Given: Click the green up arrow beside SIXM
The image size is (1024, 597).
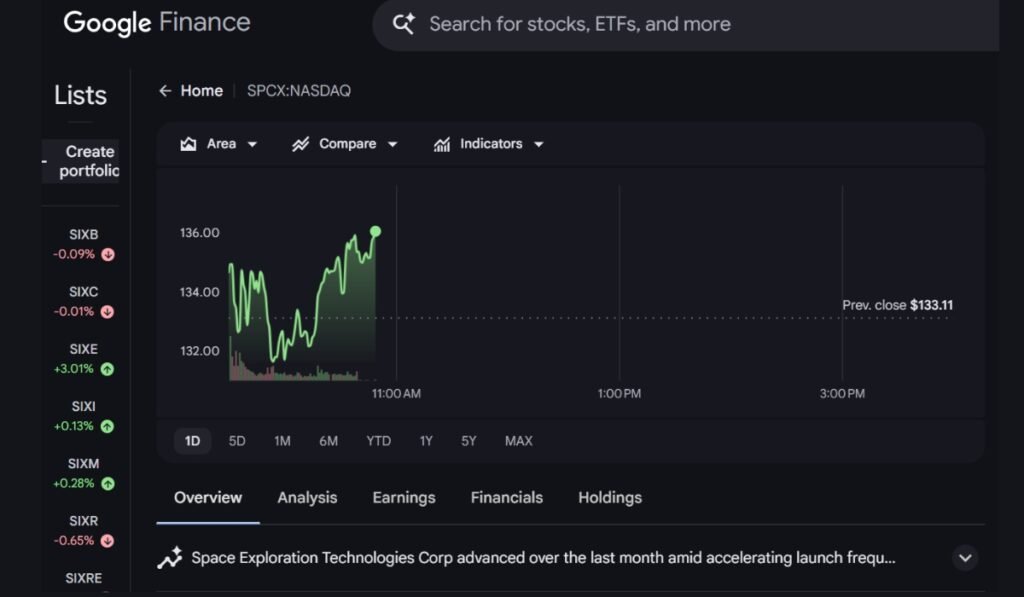Looking at the screenshot, I should (x=108, y=483).
